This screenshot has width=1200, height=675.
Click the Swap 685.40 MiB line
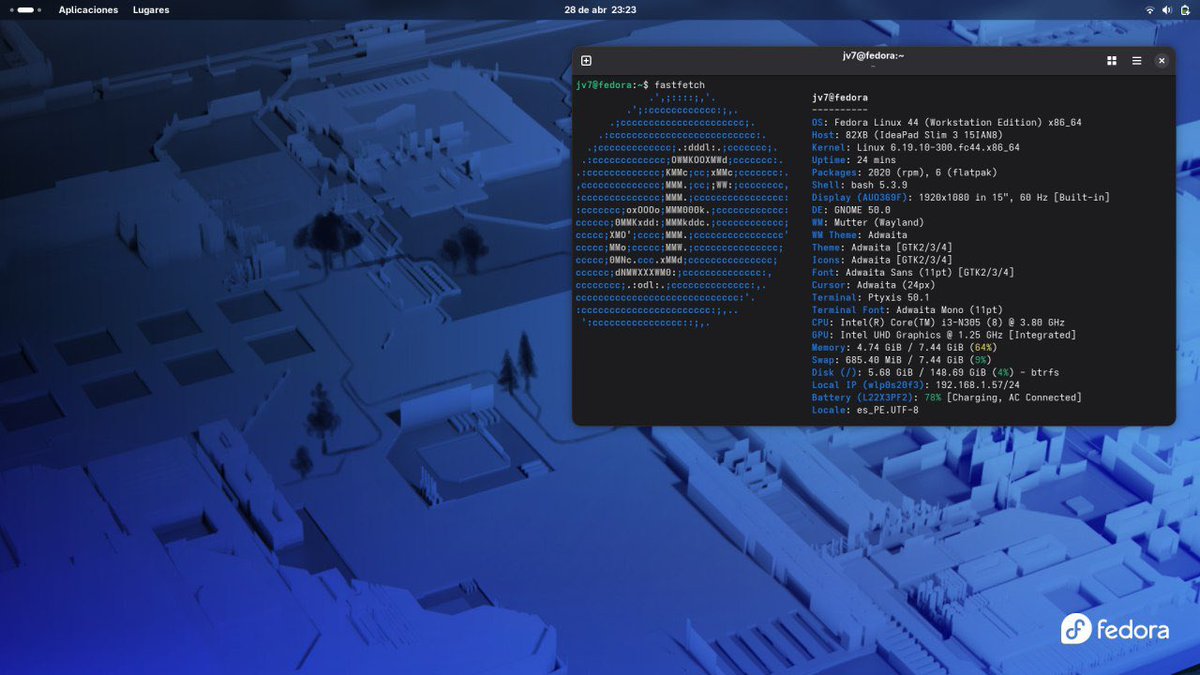click(901, 360)
